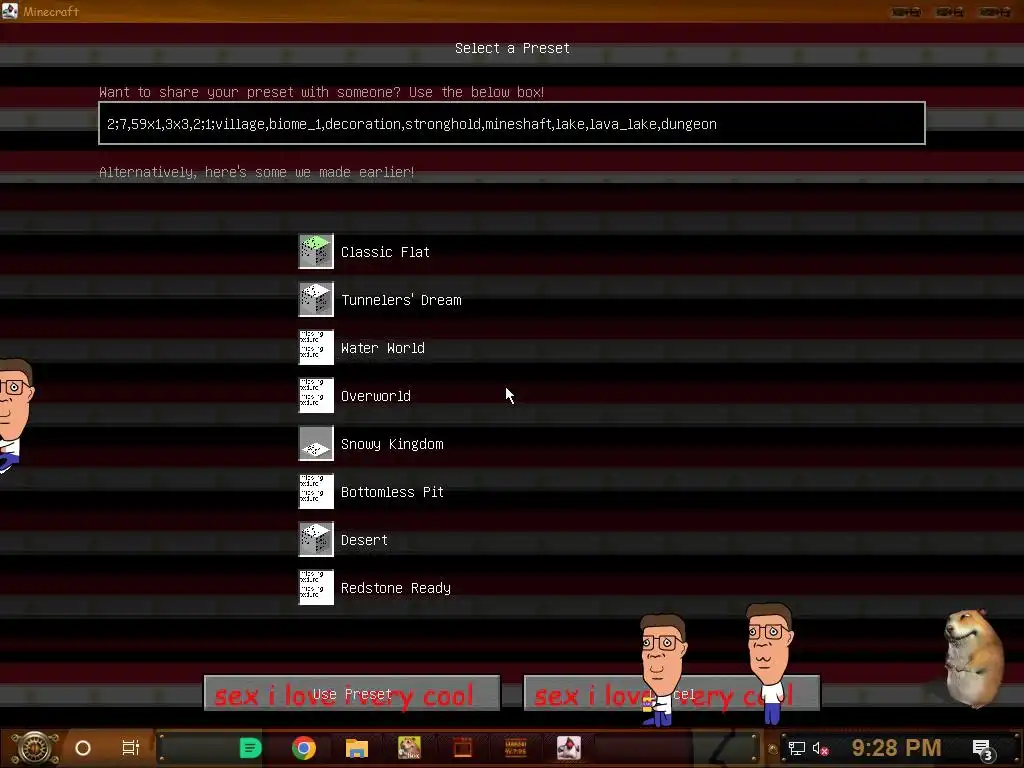Switch to the Minecraft Java taskbar icon
Image resolution: width=1024 pixels, height=768 pixels.
point(568,748)
